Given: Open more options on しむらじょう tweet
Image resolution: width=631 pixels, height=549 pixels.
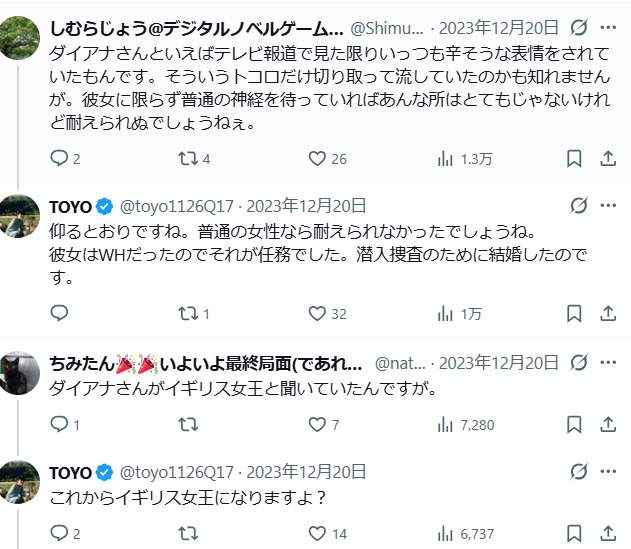Looking at the screenshot, I should click(x=608, y=27).
